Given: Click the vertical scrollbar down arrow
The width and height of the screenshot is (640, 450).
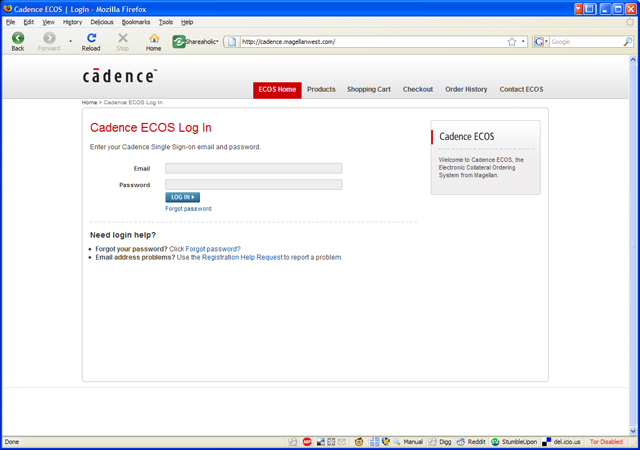Looking at the screenshot, I should click(x=633, y=431).
